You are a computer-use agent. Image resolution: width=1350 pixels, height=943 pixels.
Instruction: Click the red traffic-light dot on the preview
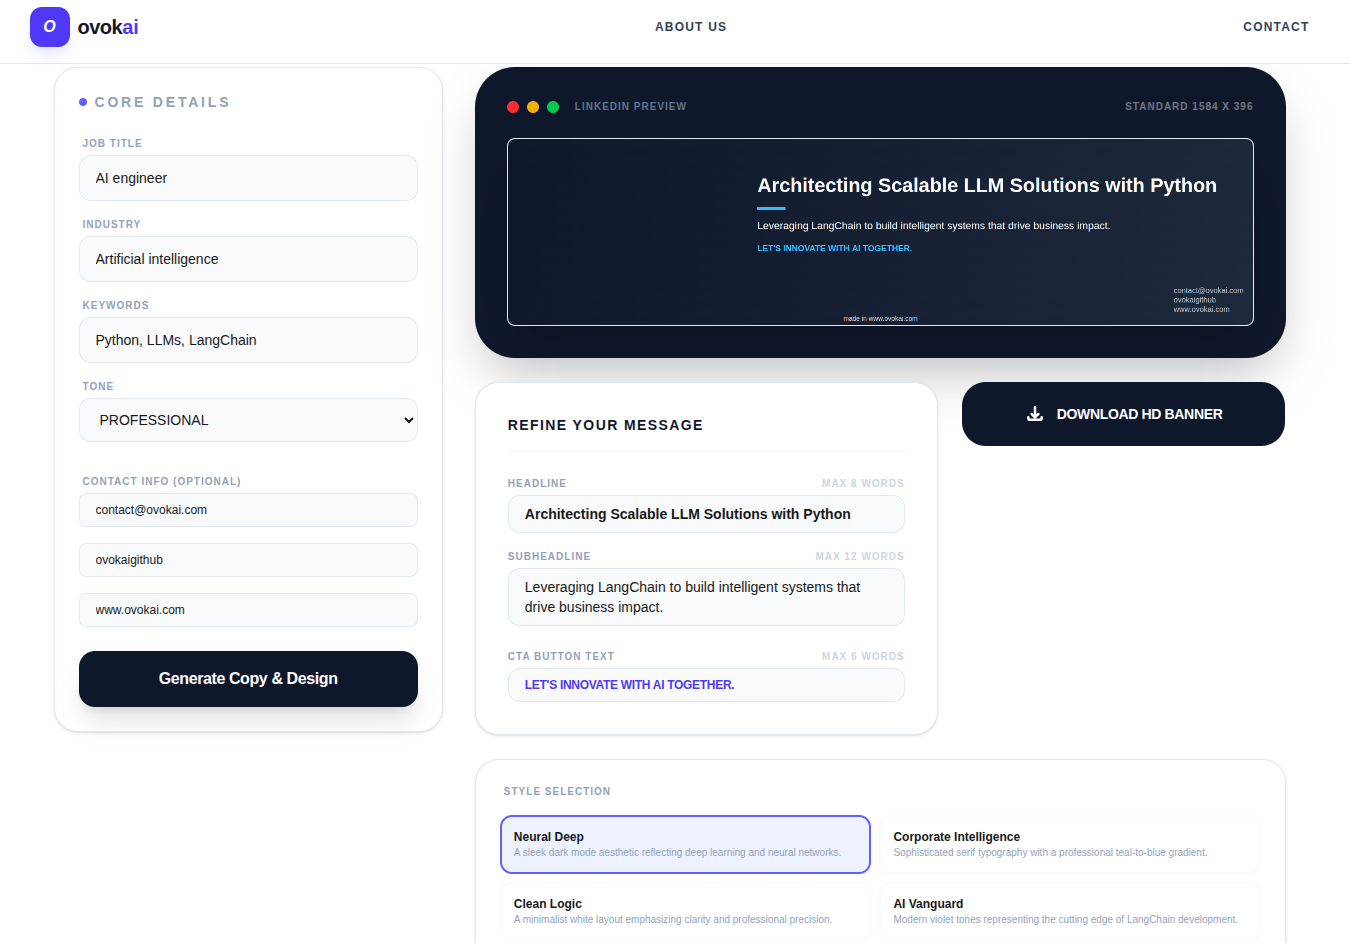coord(513,106)
